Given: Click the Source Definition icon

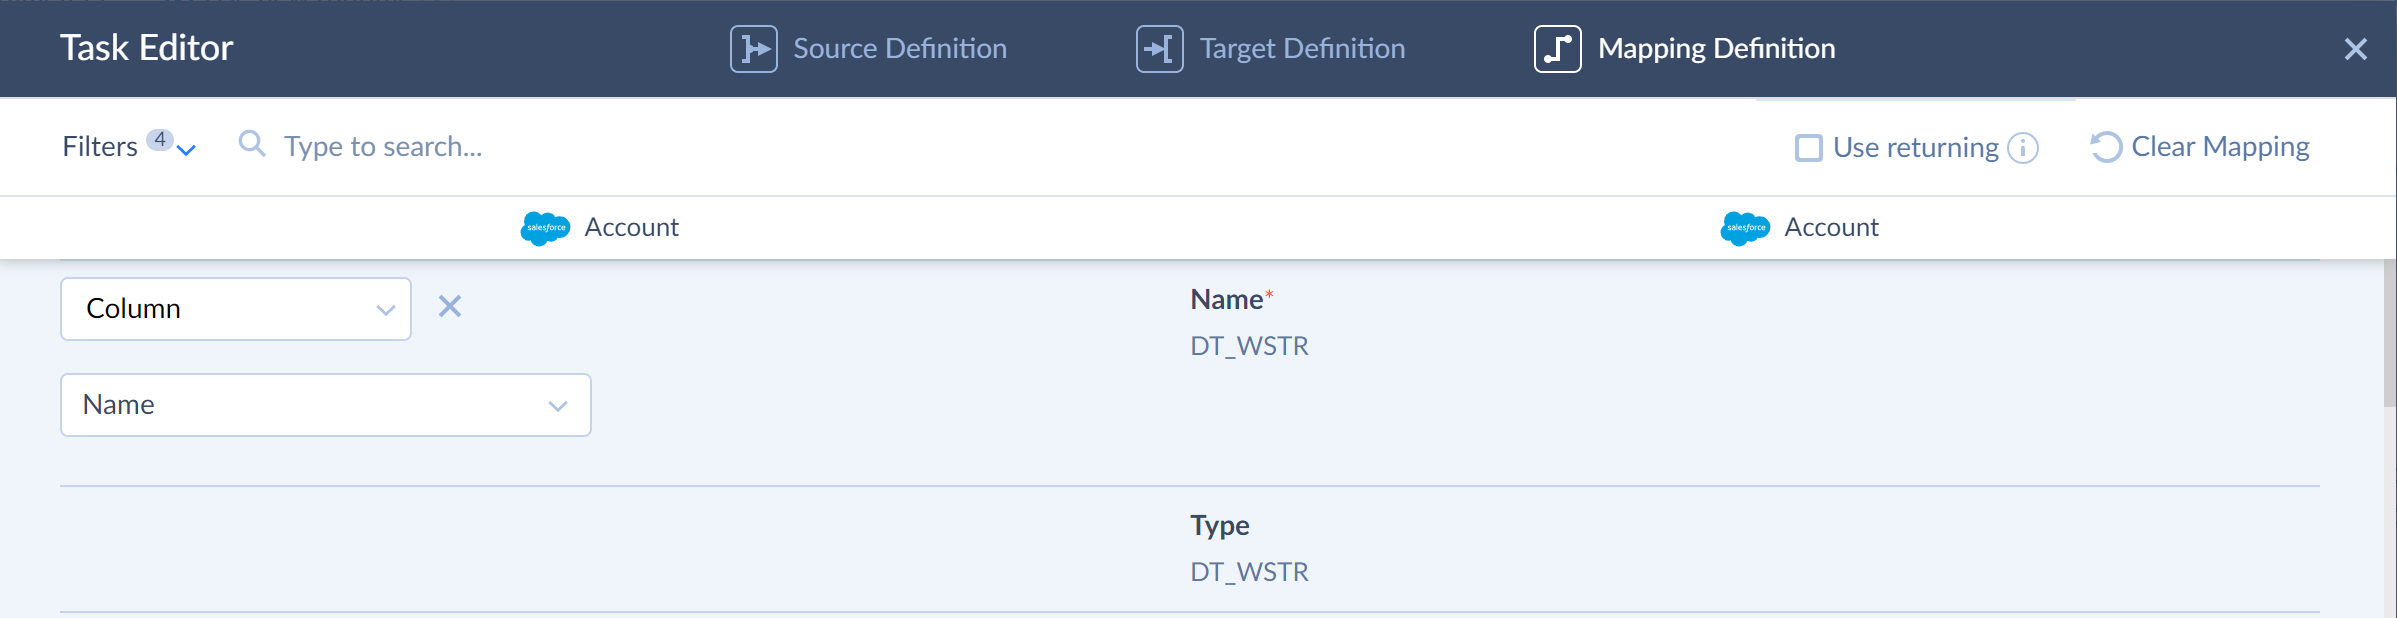Looking at the screenshot, I should click(753, 49).
